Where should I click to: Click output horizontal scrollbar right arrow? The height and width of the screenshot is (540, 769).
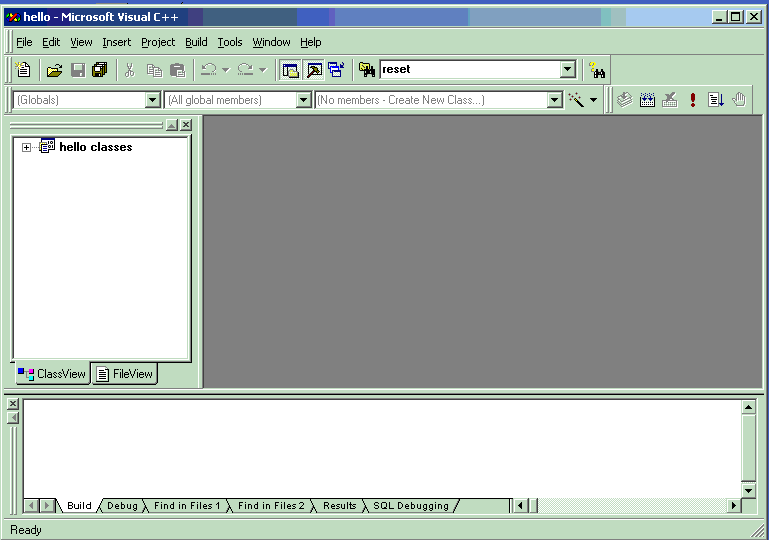coord(734,506)
